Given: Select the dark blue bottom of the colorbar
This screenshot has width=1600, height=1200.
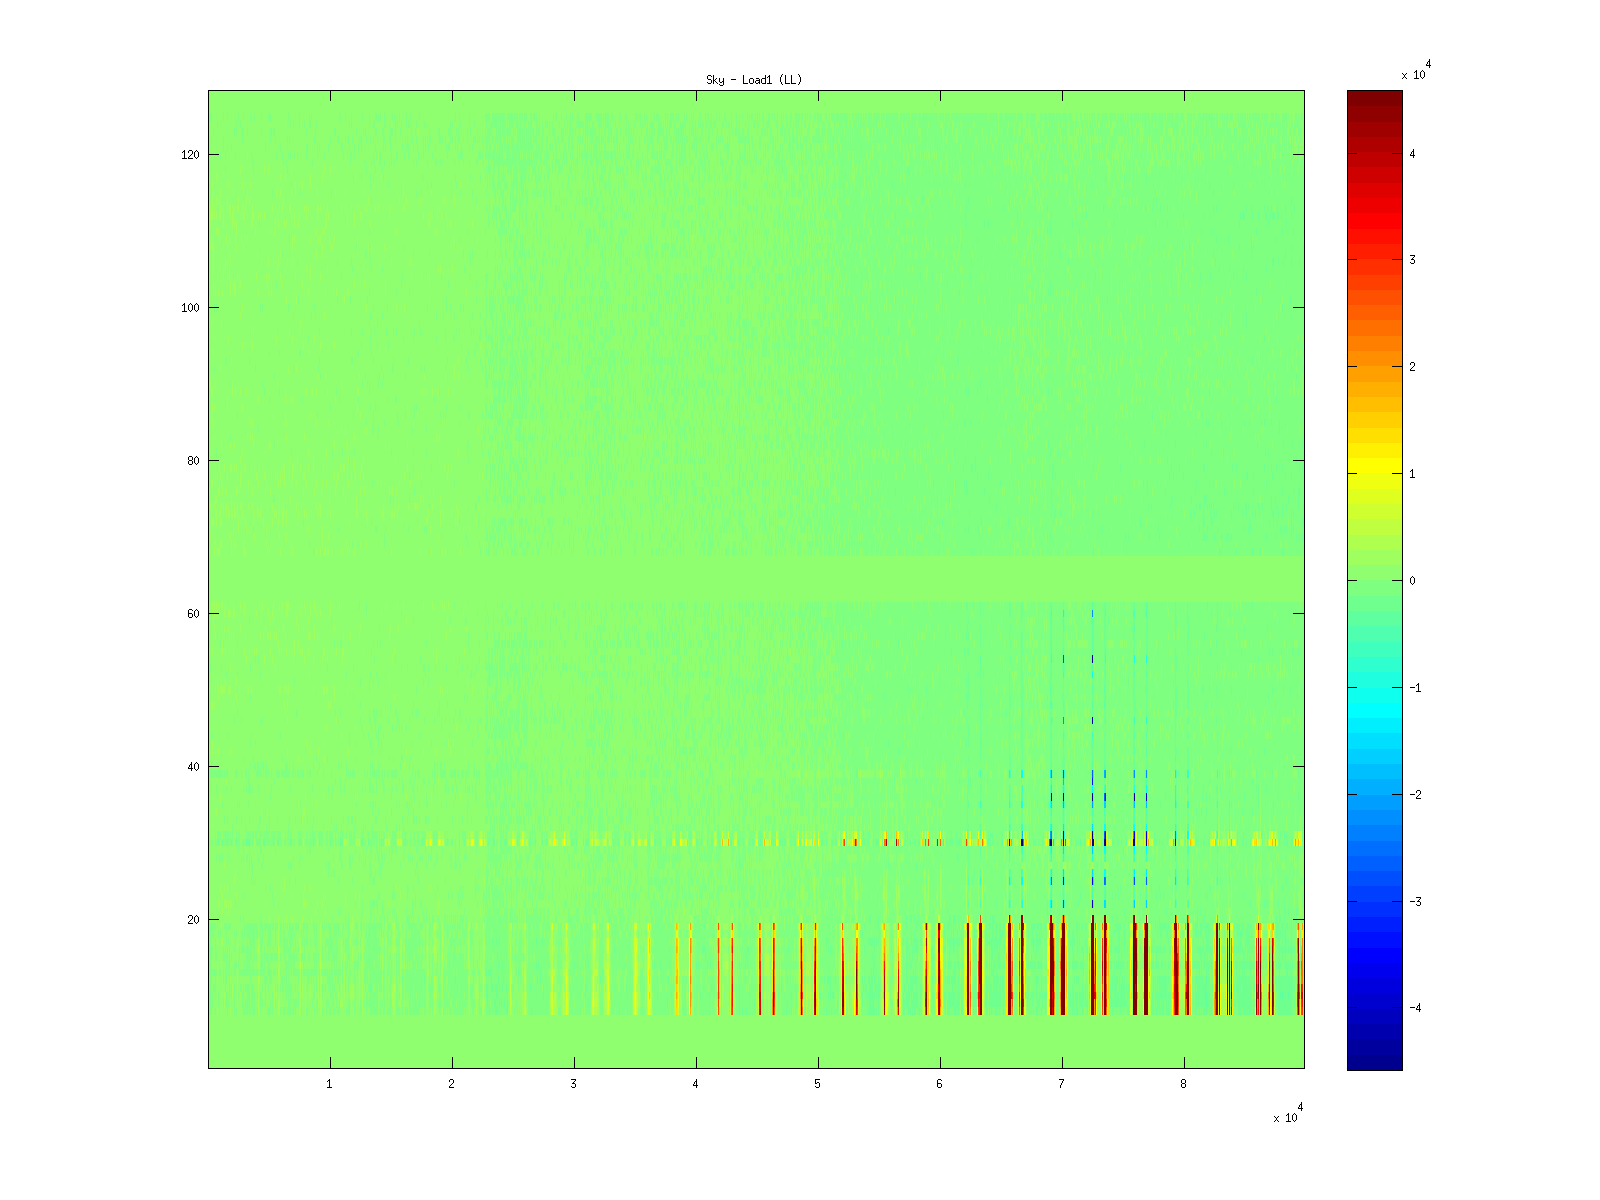Looking at the screenshot, I should 1374,1062.
